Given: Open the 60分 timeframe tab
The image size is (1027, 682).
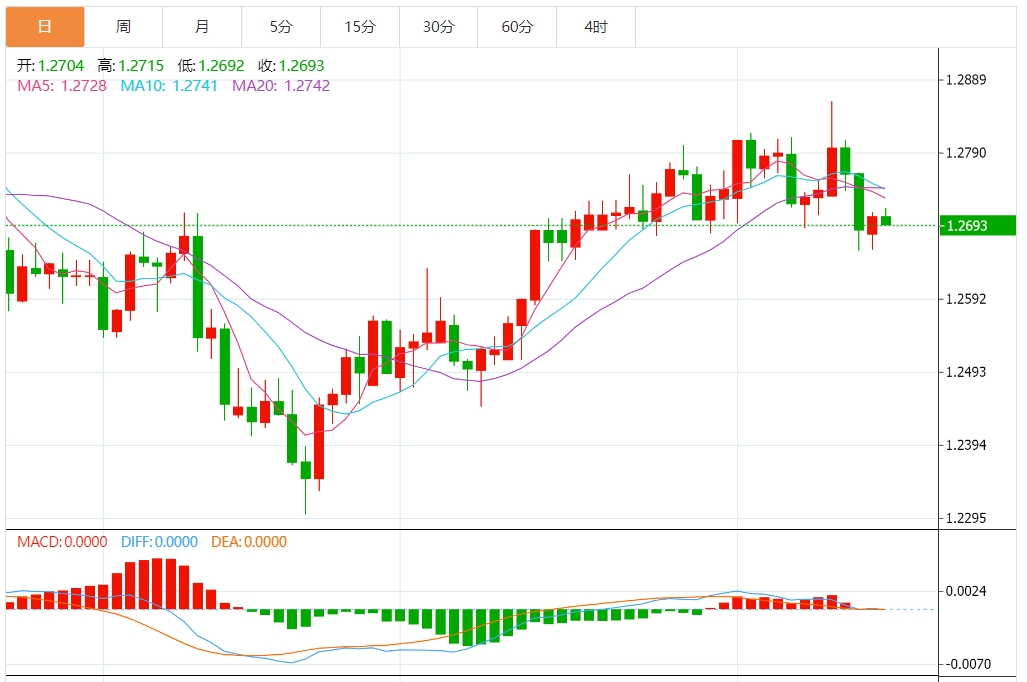Looking at the screenshot, I should (x=517, y=27).
